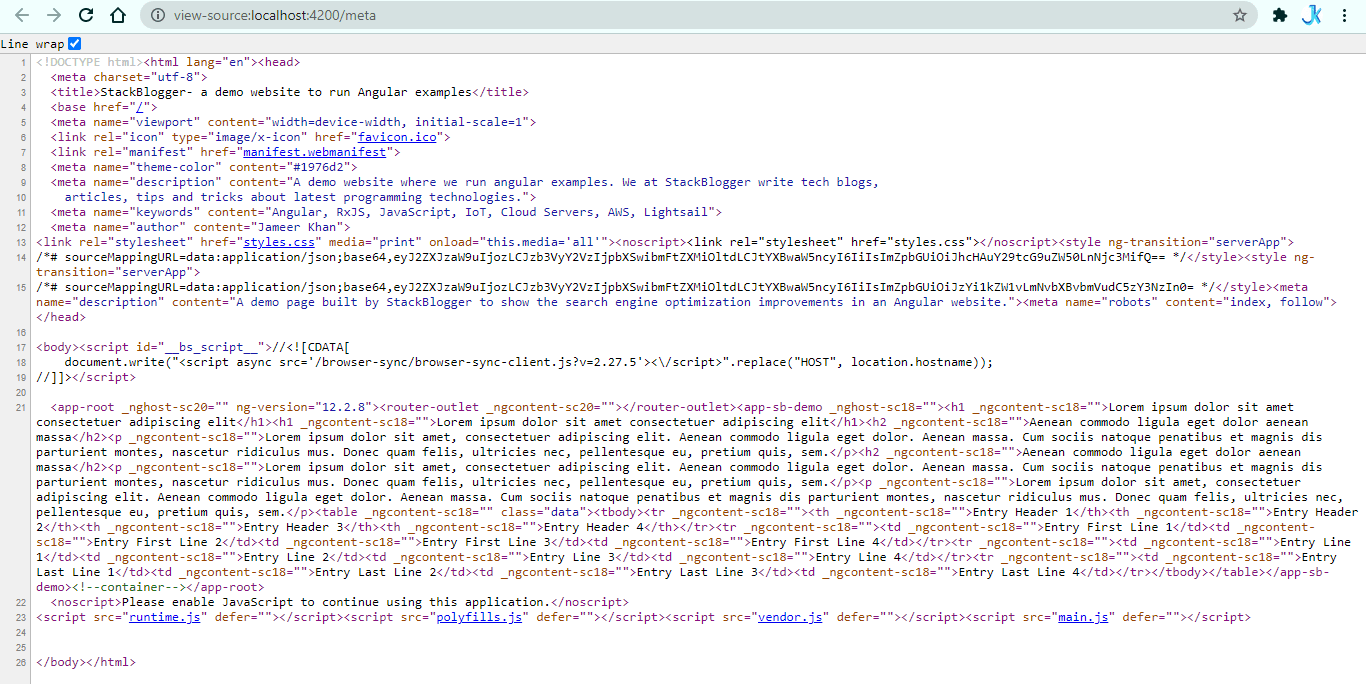The image size is (1366, 684).
Task: Click 'Entry Last Line 4' table cell text
Action: [x=1019, y=572]
